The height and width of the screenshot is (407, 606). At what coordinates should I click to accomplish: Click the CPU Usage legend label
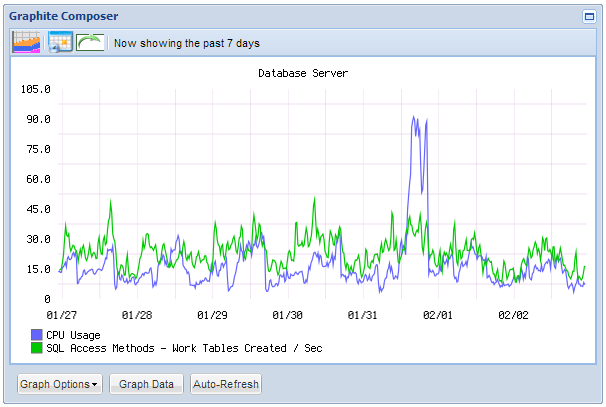[x=73, y=335]
